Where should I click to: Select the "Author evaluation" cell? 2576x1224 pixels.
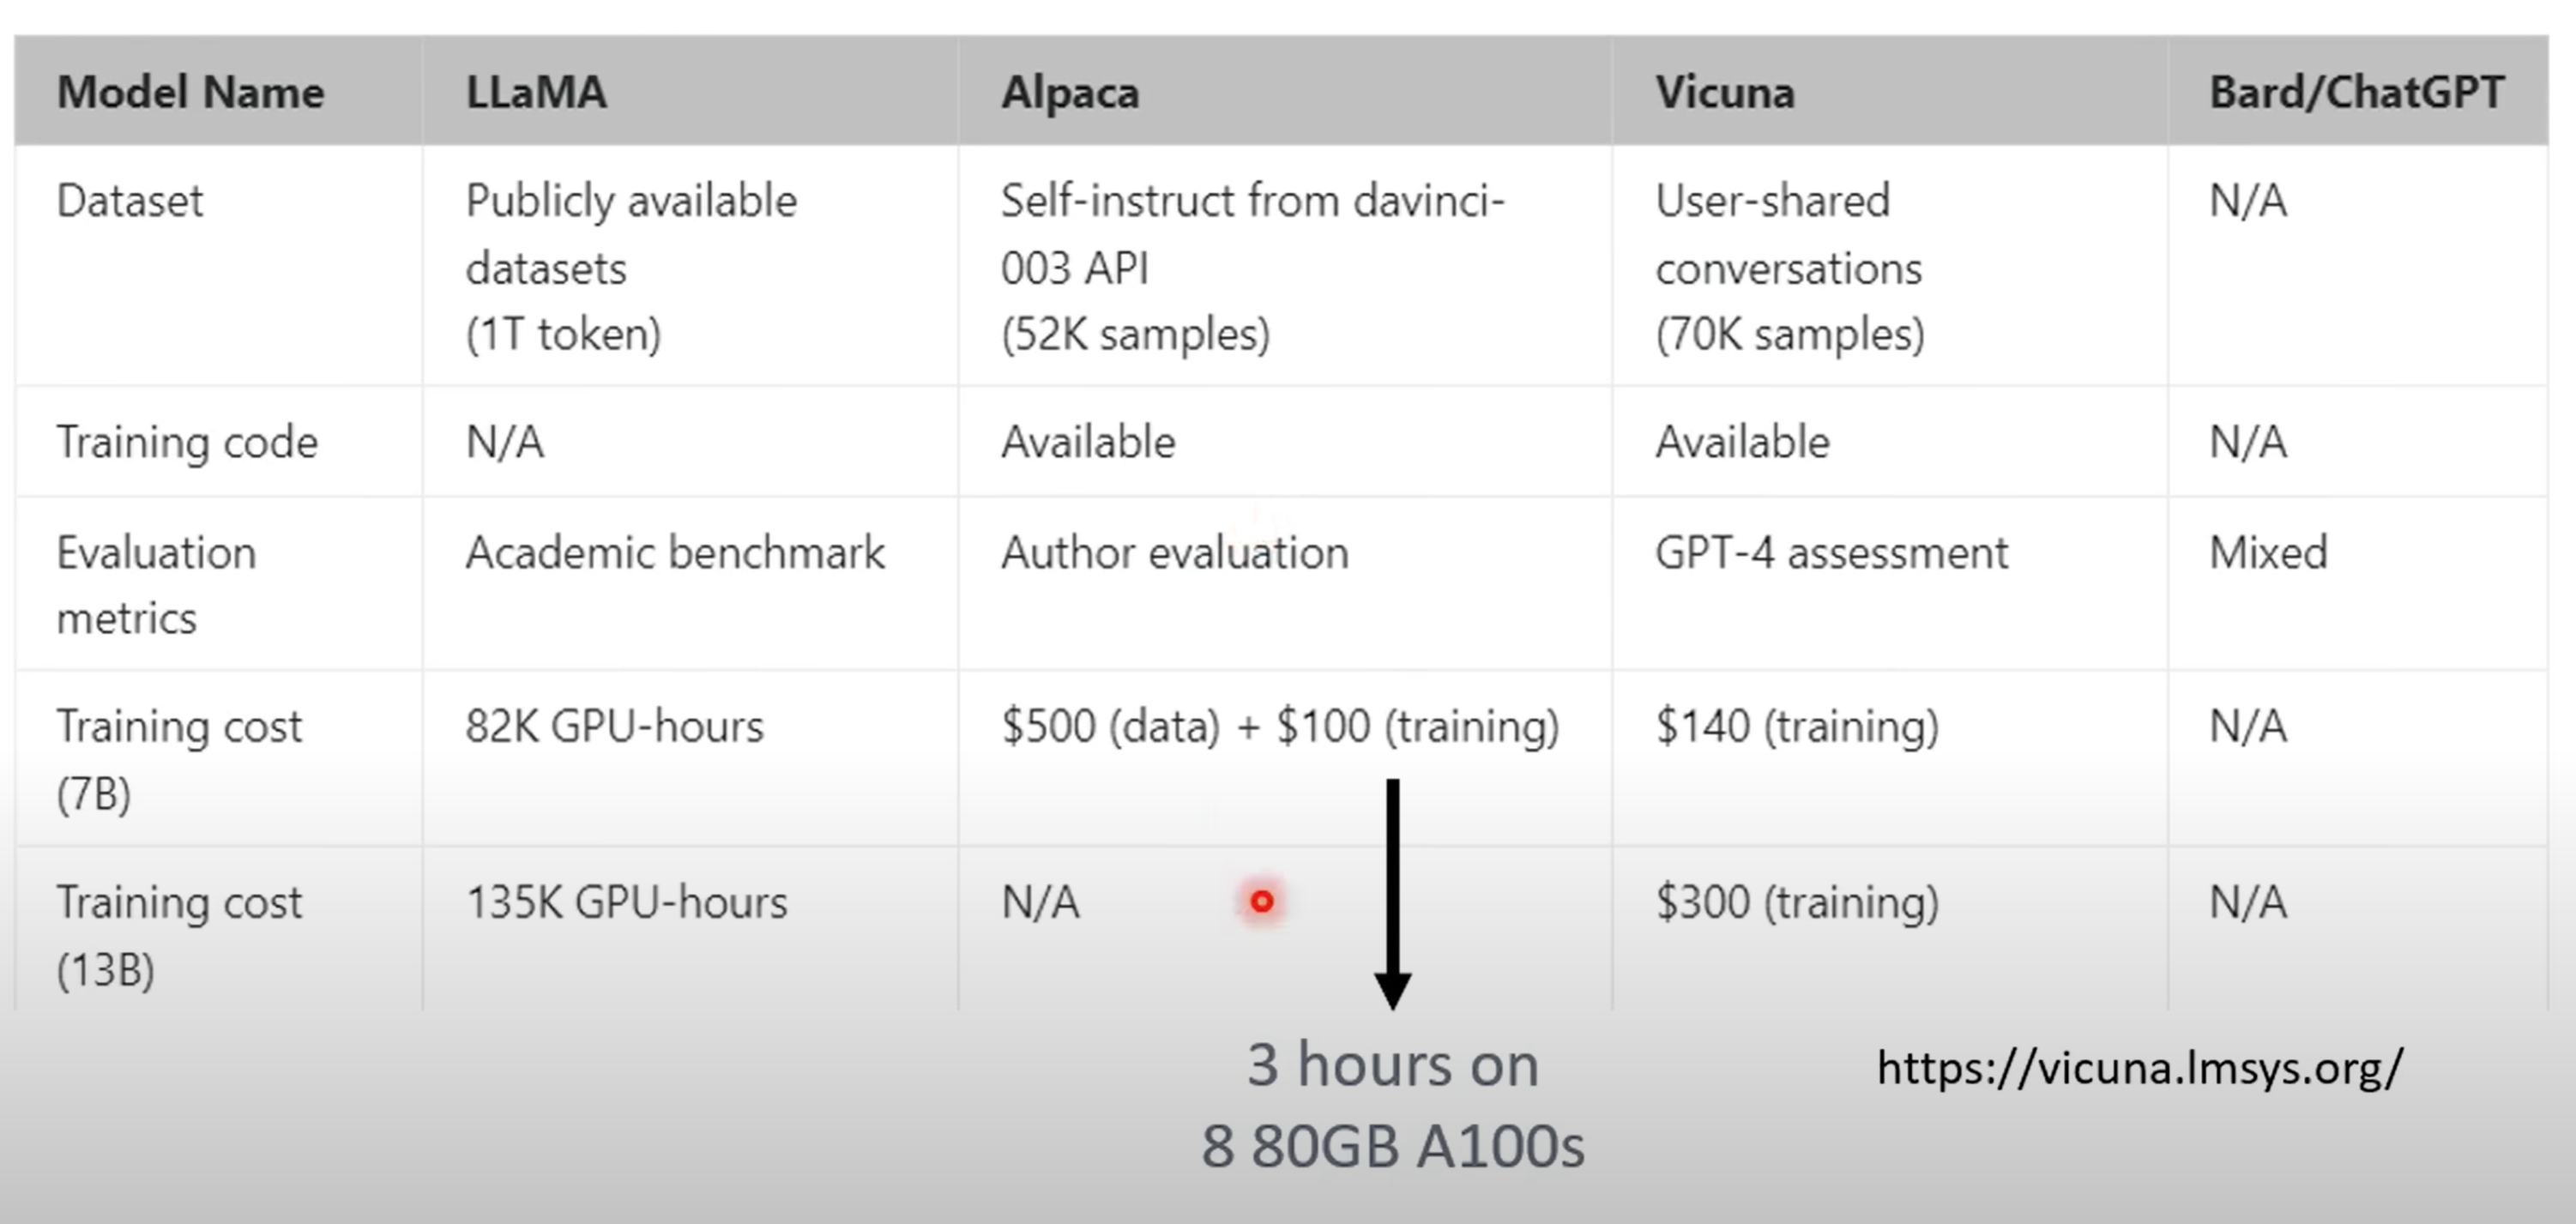coord(1175,553)
